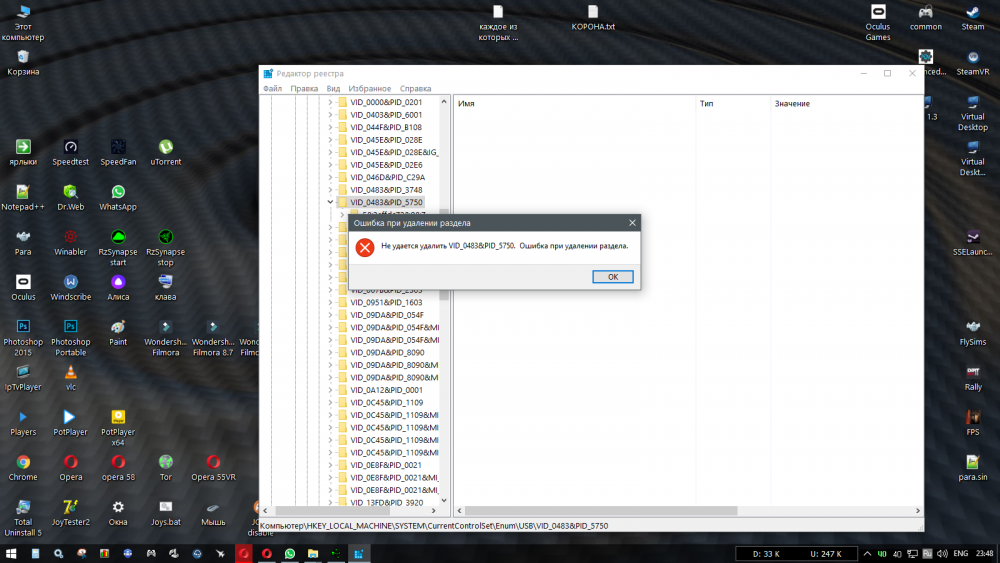The image size is (1000, 563).
Task: Select the uTorrent desktop icon
Action: pos(166,153)
